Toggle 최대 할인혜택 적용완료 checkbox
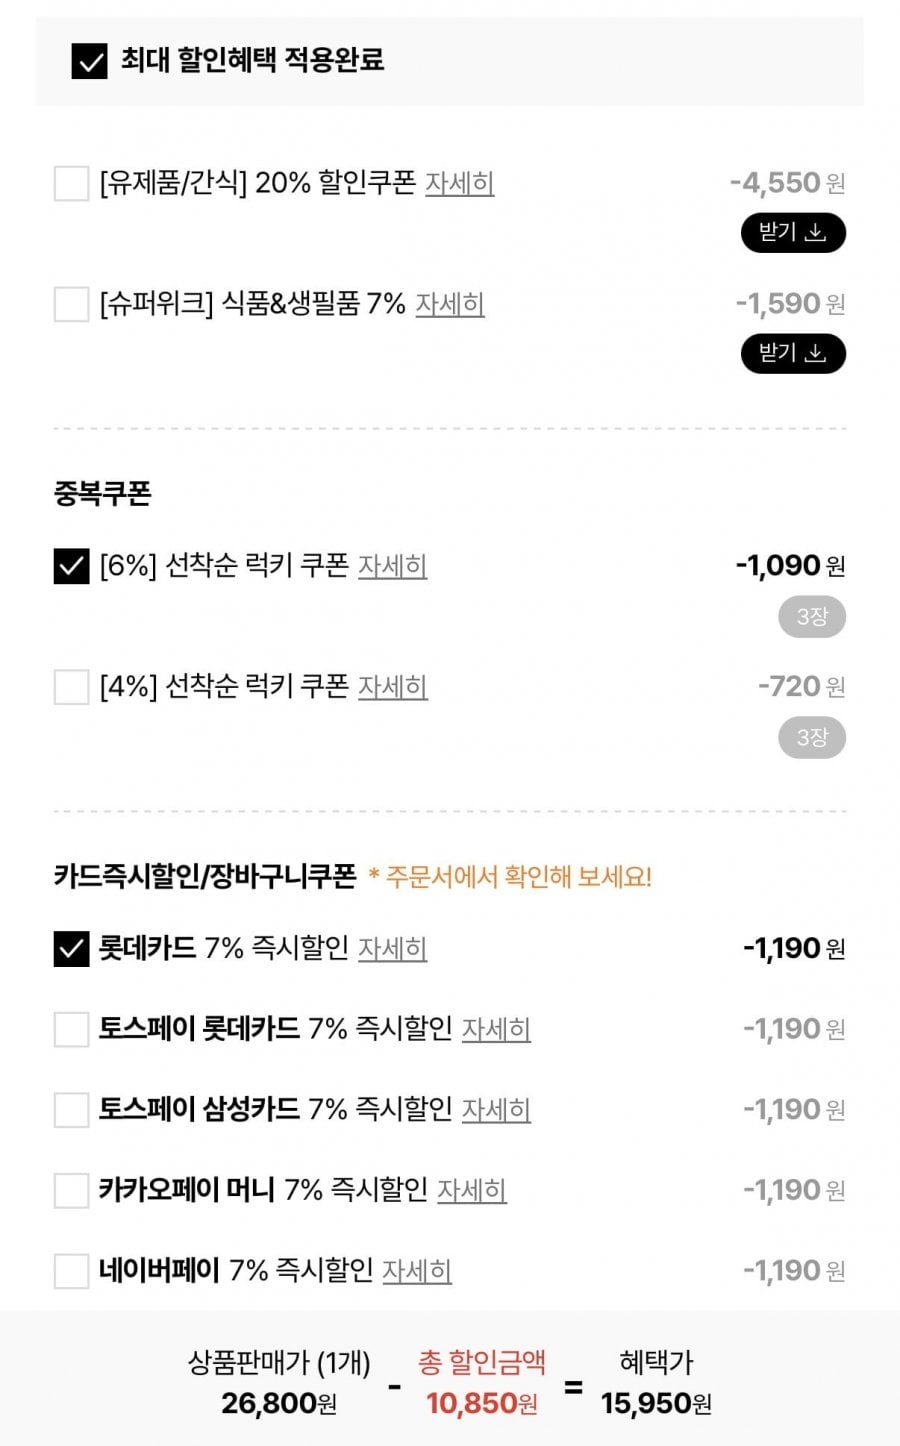Screen dimensions: 900x1446 click(x=90, y=62)
